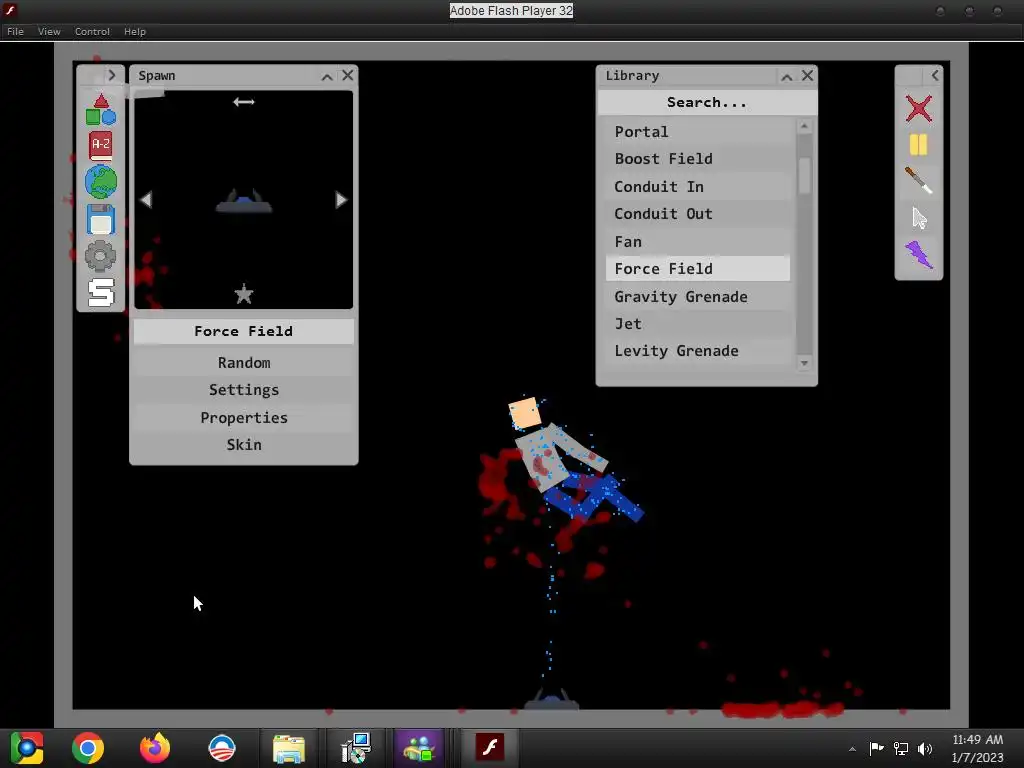
Task: Click the Flash Player taskbar icon
Action: [490, 747]
